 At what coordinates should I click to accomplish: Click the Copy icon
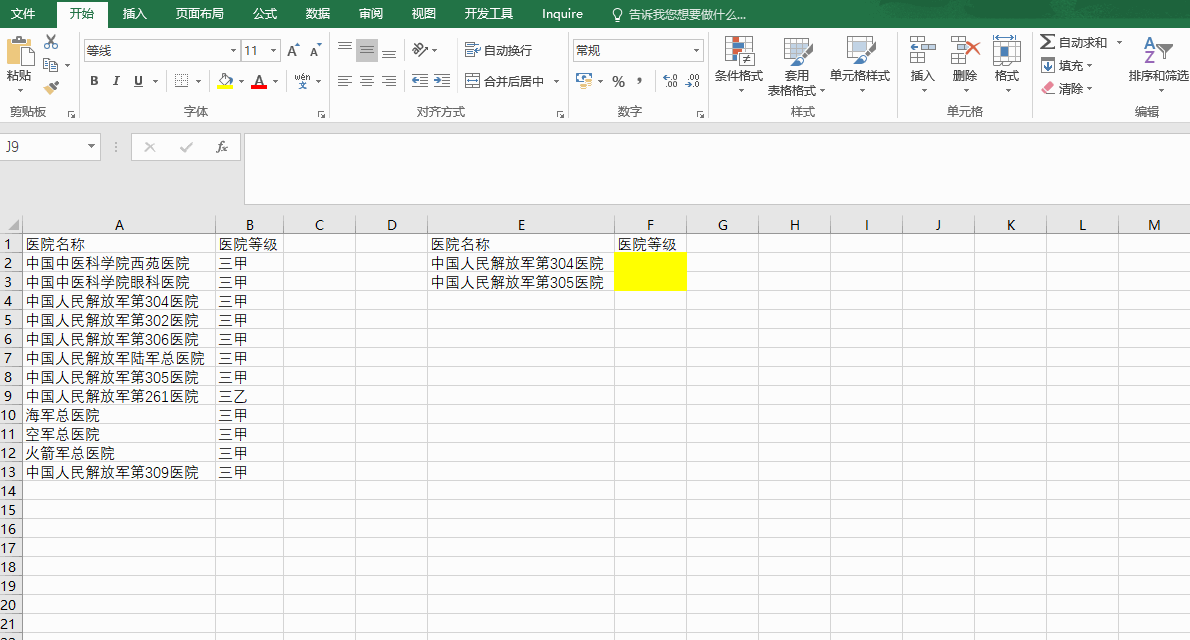point(51,65)
